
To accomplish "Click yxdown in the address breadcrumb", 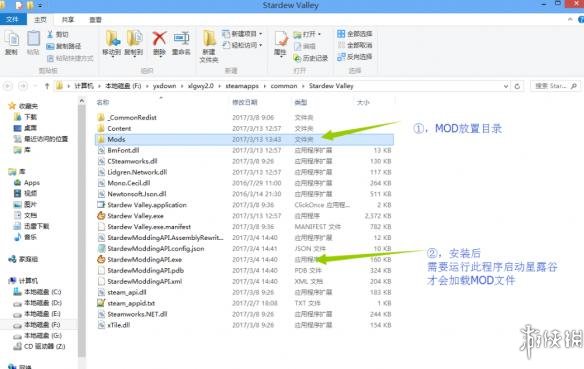I will 164,86.
